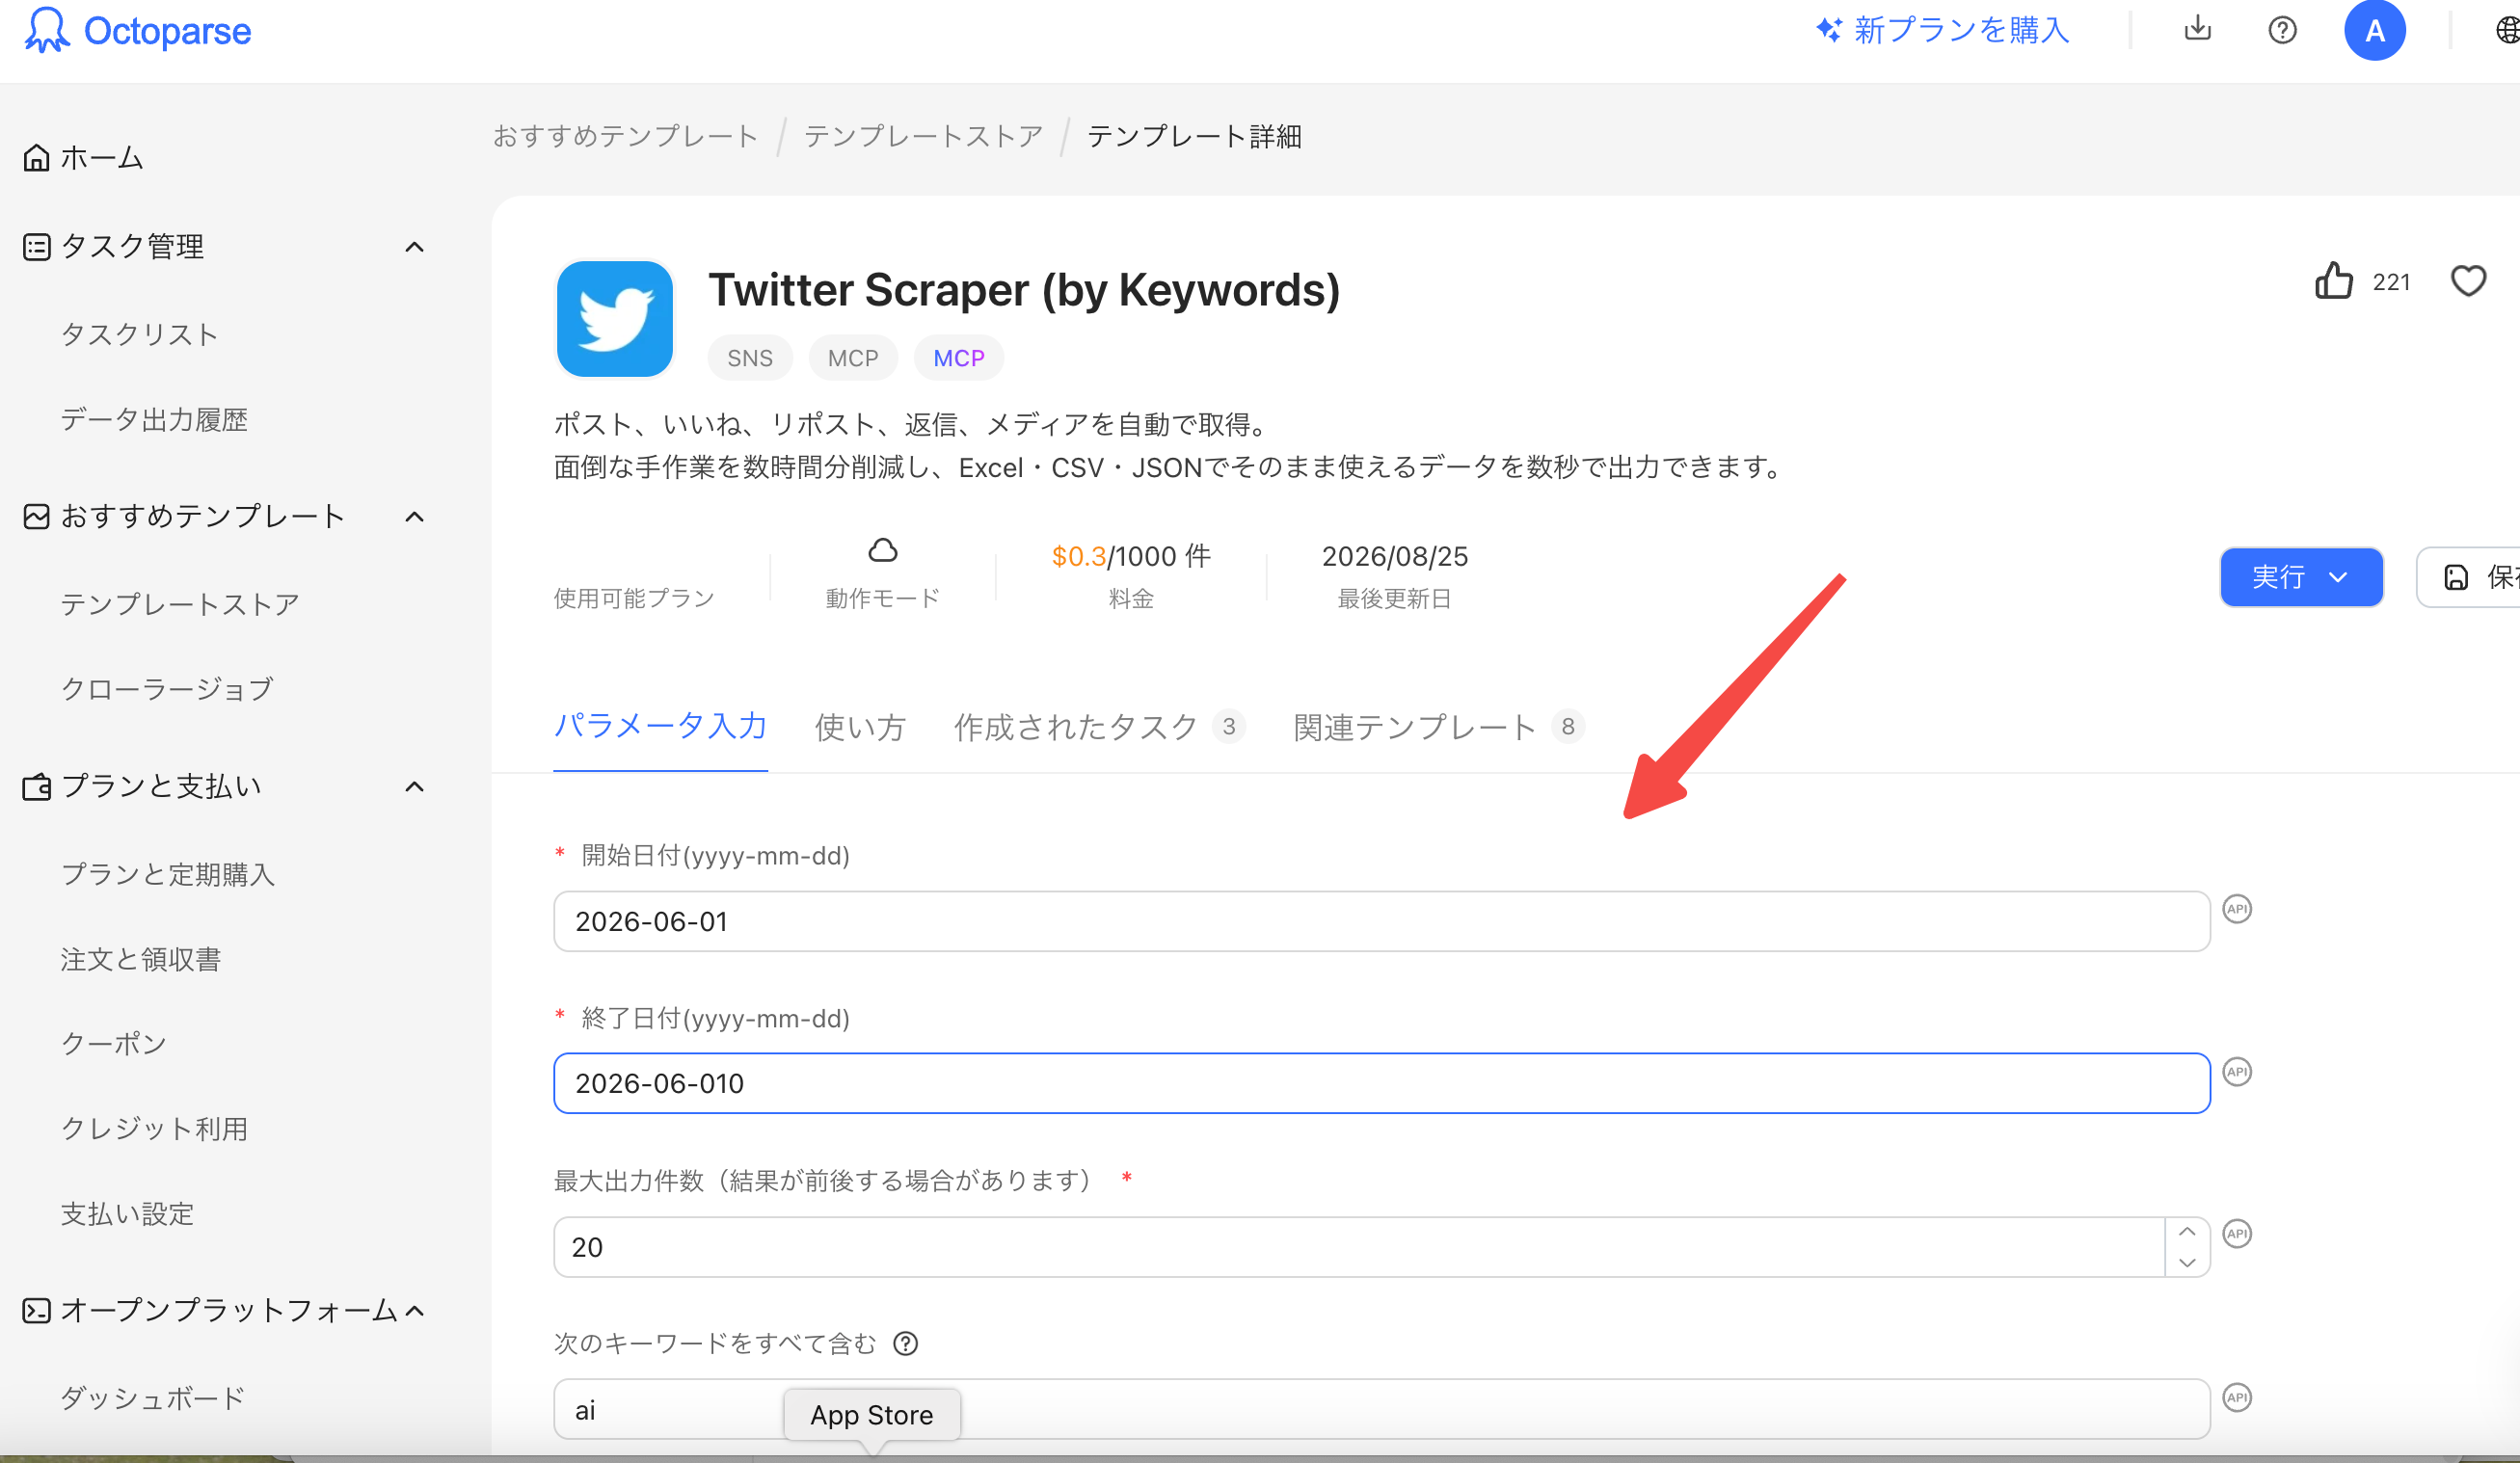Open クーポン in sidebar
This screenshot has width=2520, height=1463.
(113, 1044)
